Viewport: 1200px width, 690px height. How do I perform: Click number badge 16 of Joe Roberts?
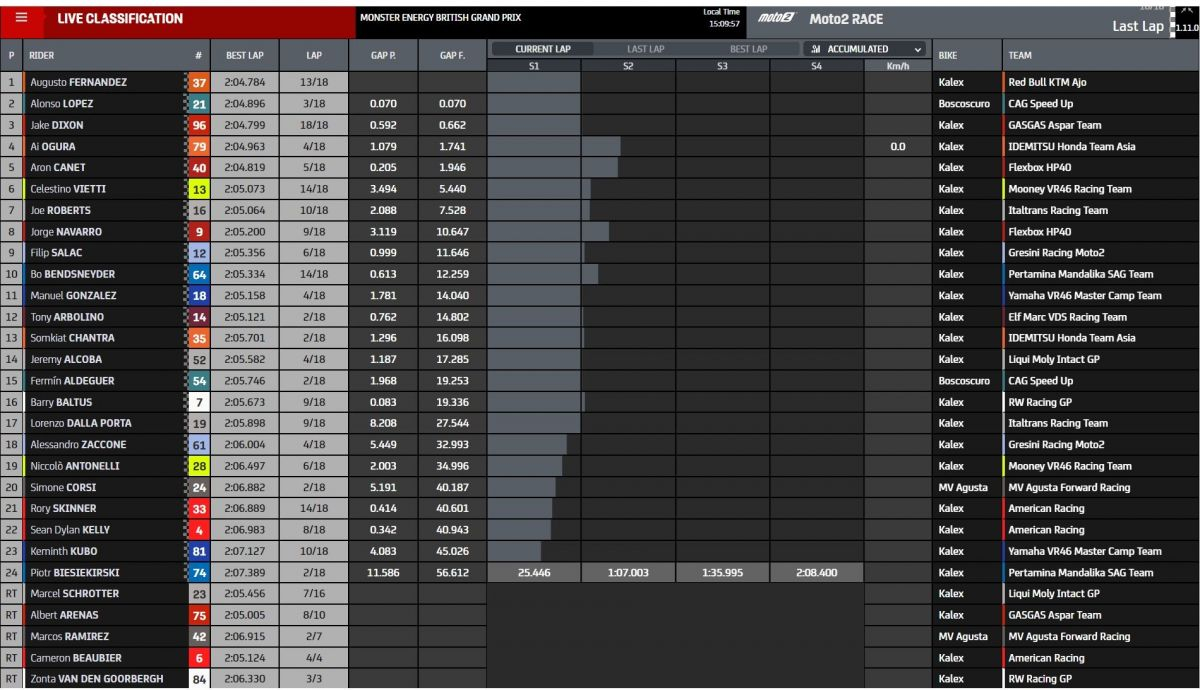coord(199,211)
